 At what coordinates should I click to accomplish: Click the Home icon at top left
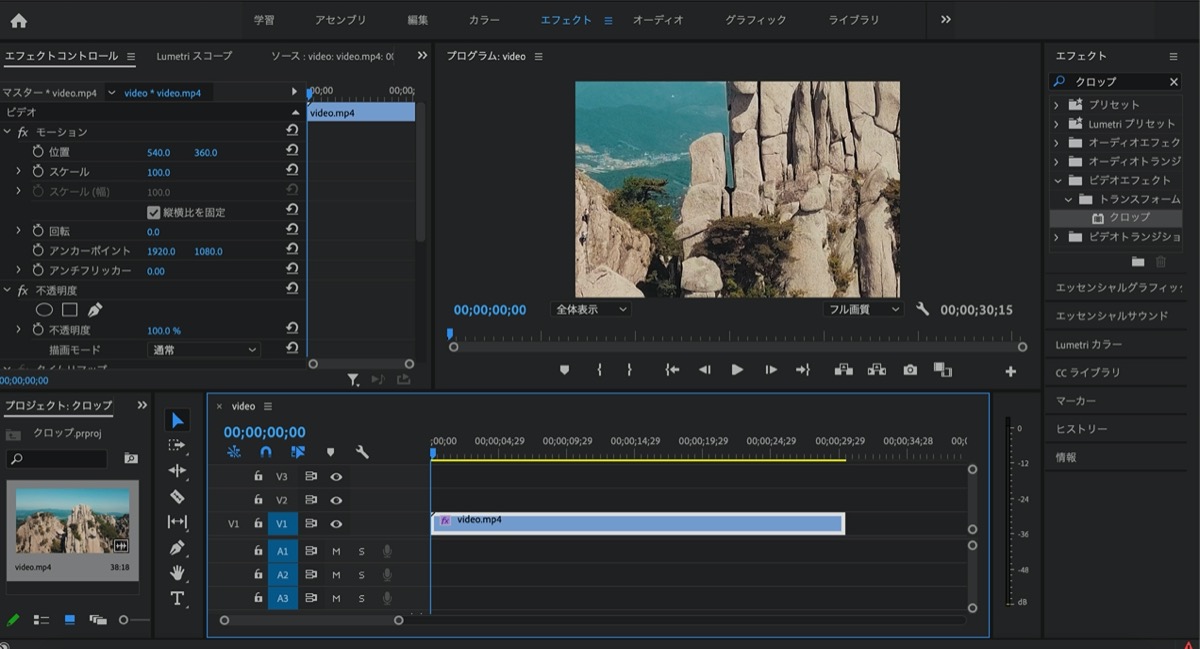pos(18,20)
